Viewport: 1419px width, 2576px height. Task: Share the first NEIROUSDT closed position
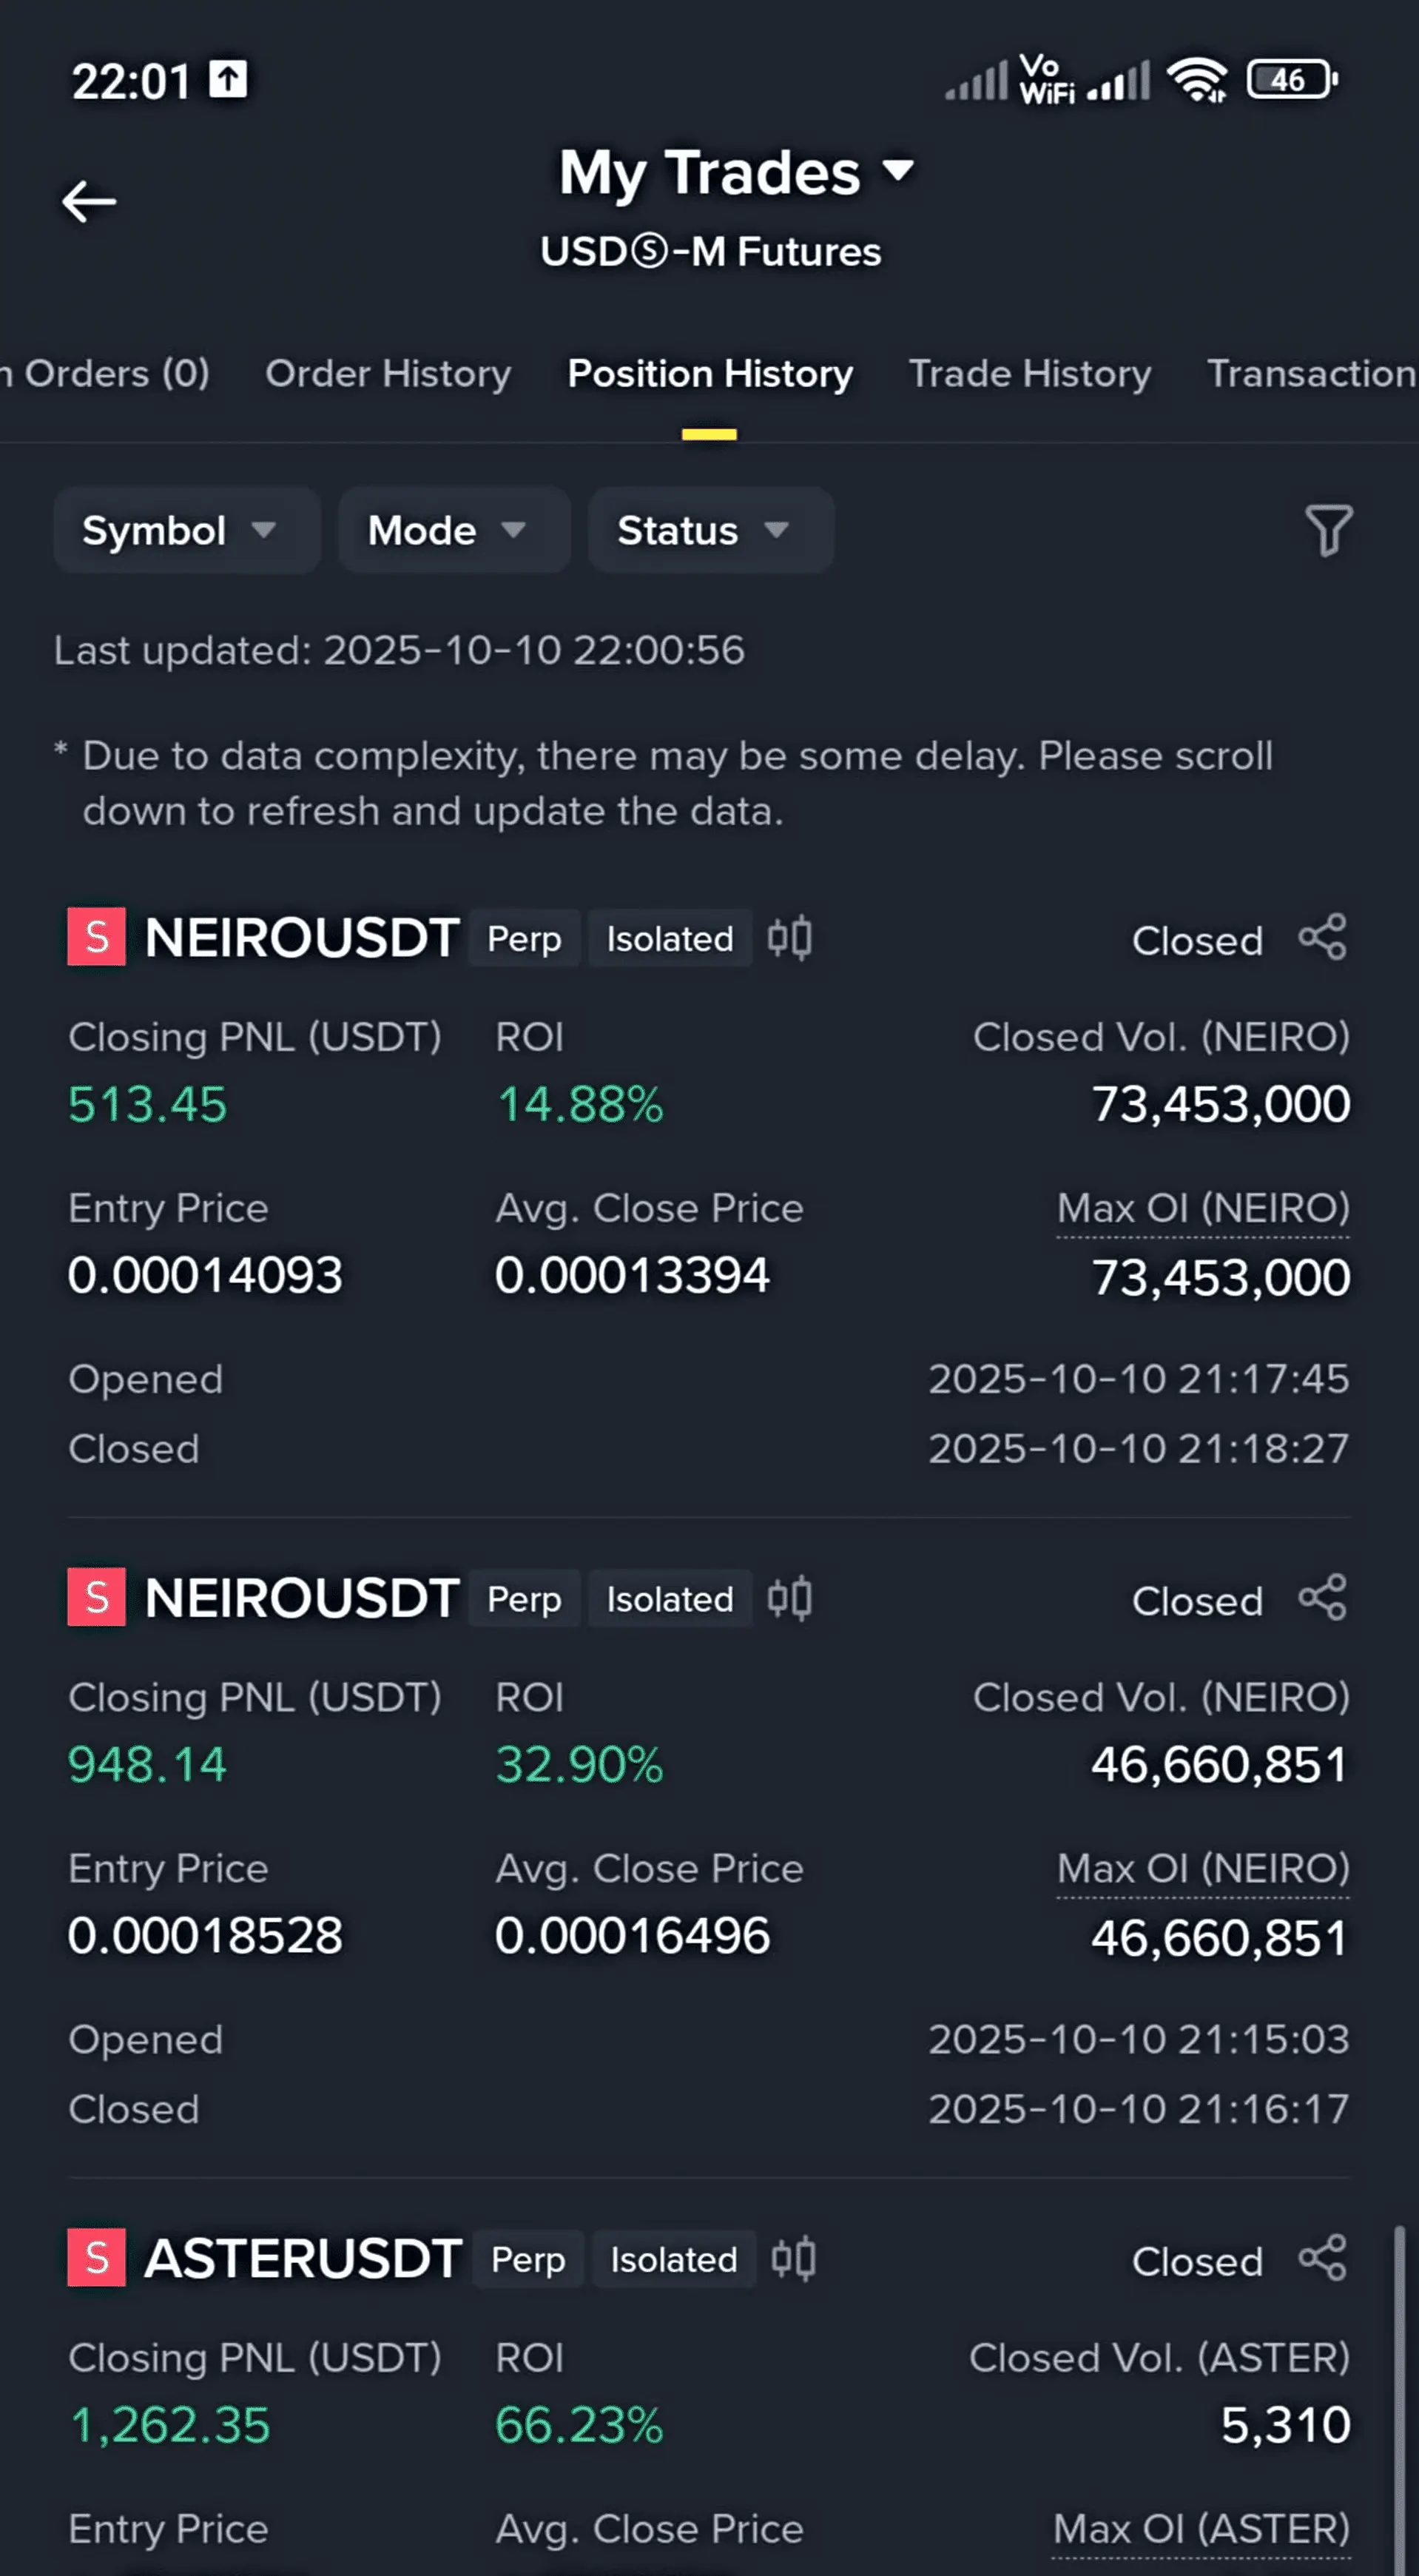[x=1322, y=938]
